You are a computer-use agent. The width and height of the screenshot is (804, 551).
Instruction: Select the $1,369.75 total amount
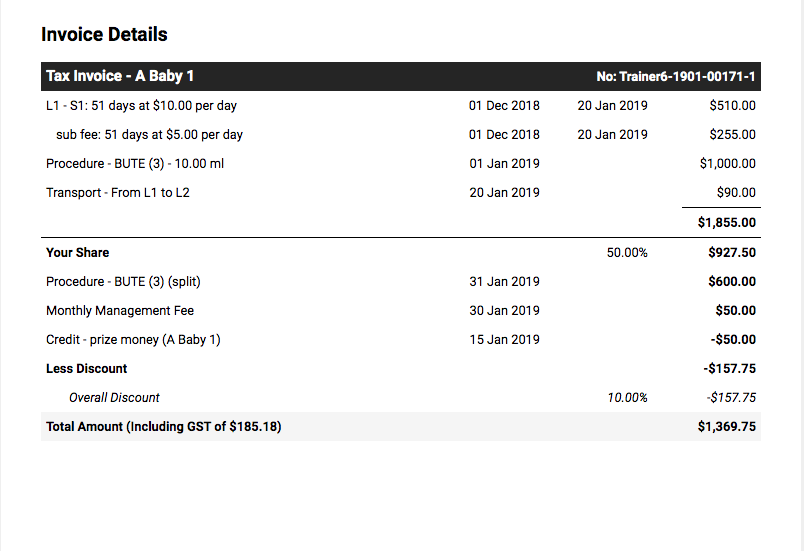727,426
